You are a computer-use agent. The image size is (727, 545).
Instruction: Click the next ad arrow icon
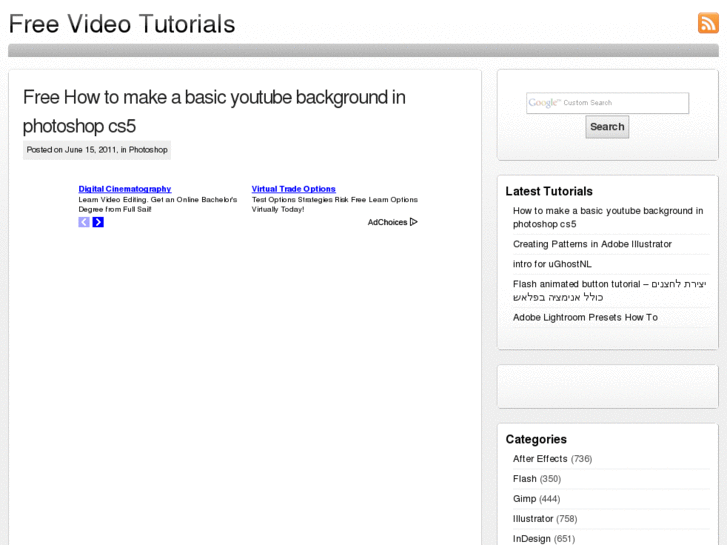pos(98,222)
